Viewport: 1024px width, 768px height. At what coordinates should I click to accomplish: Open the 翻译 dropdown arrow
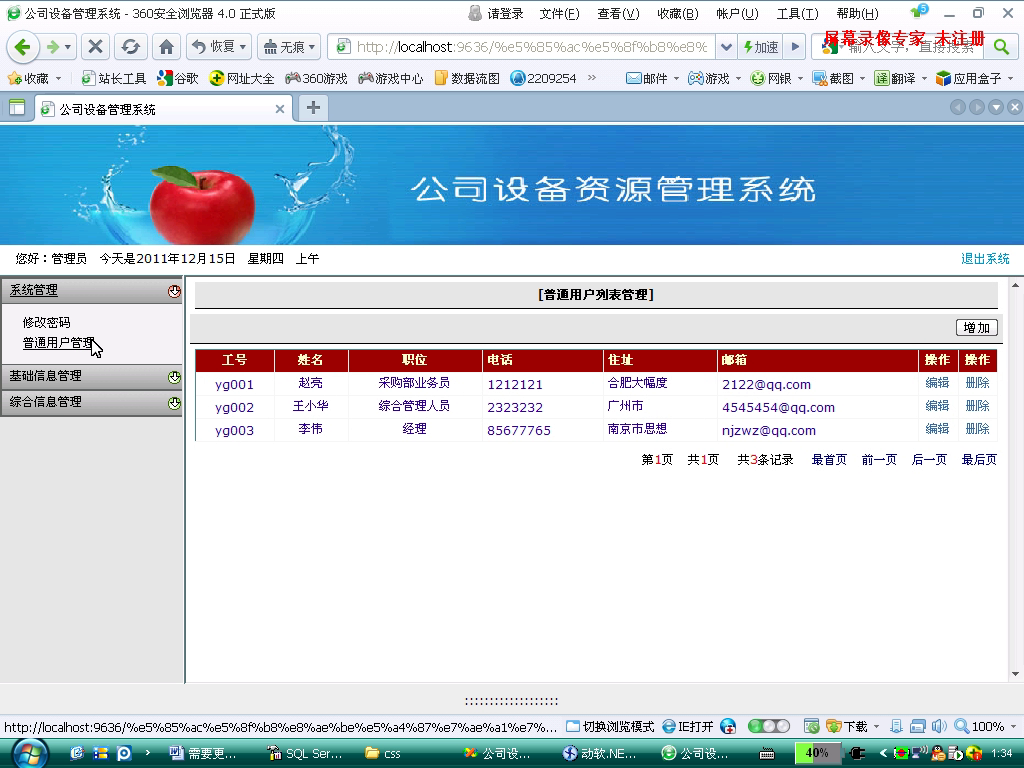pyautogui.click(x=924, y=78)
